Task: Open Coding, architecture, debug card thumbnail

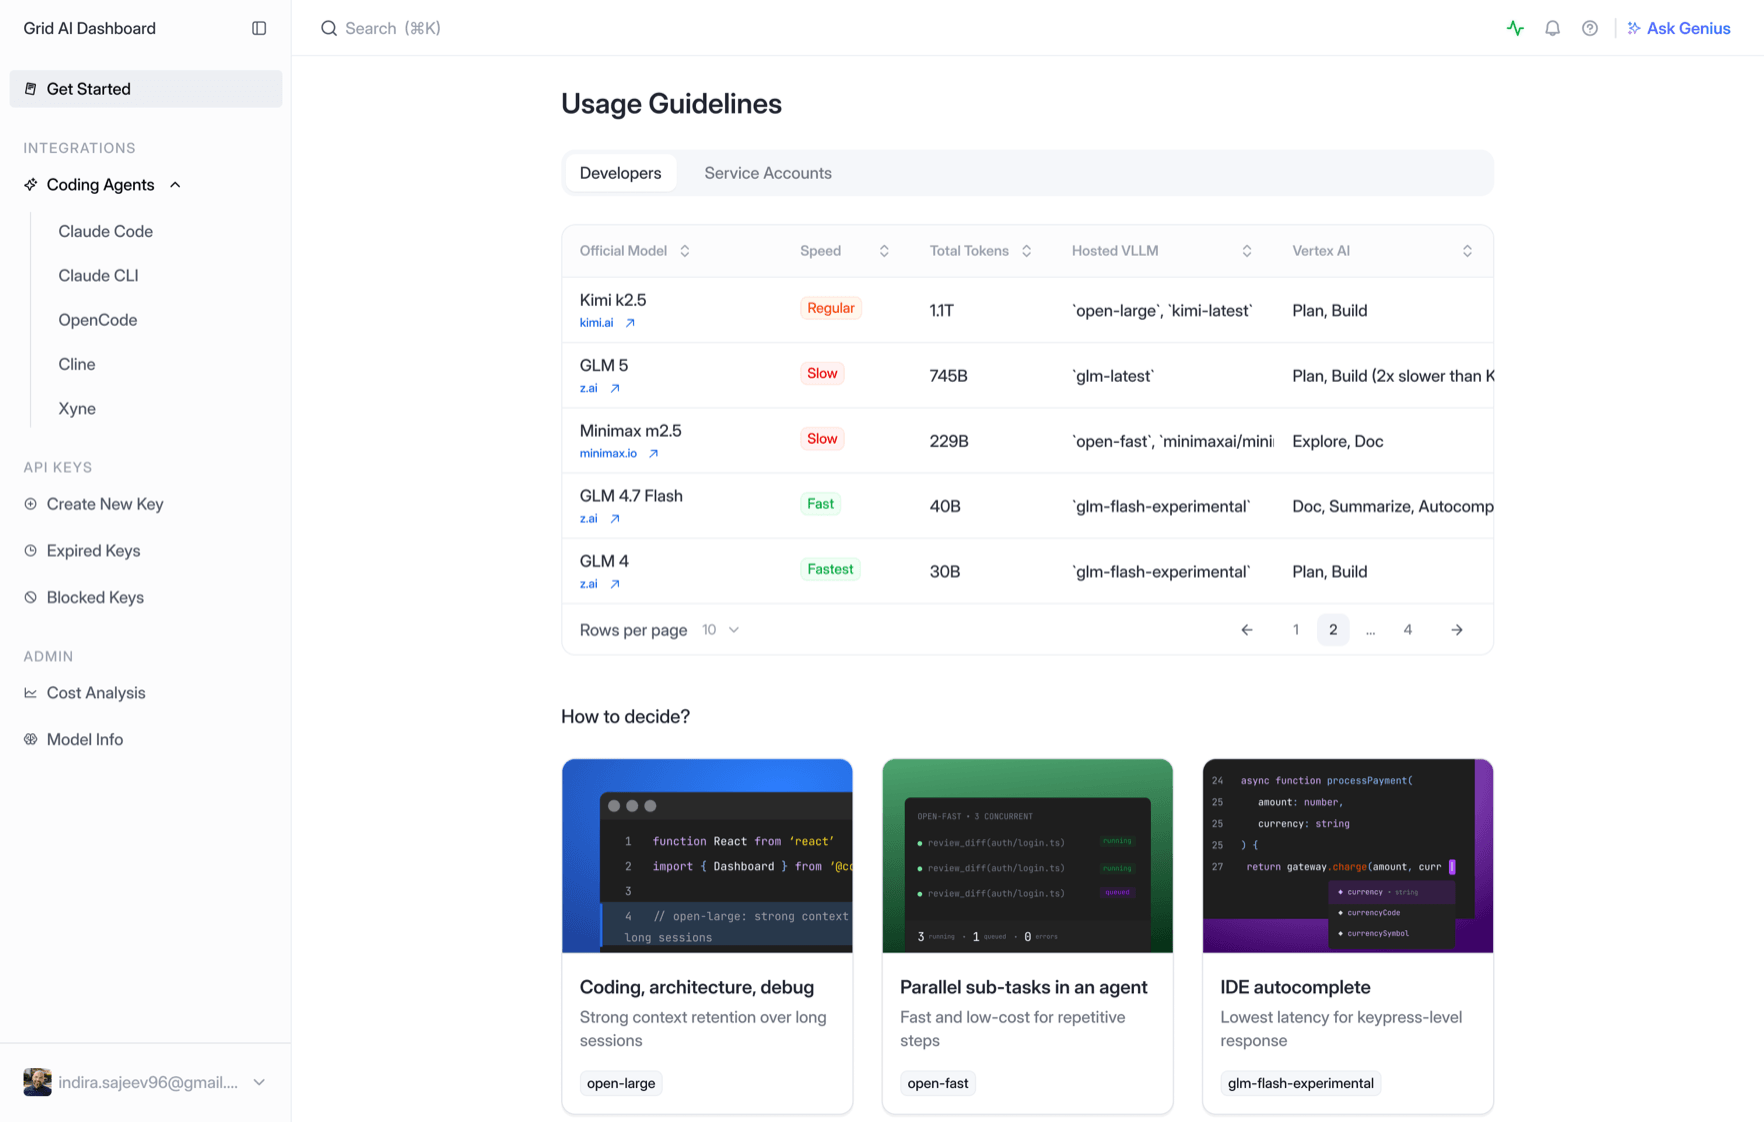Action: point(707,856)
